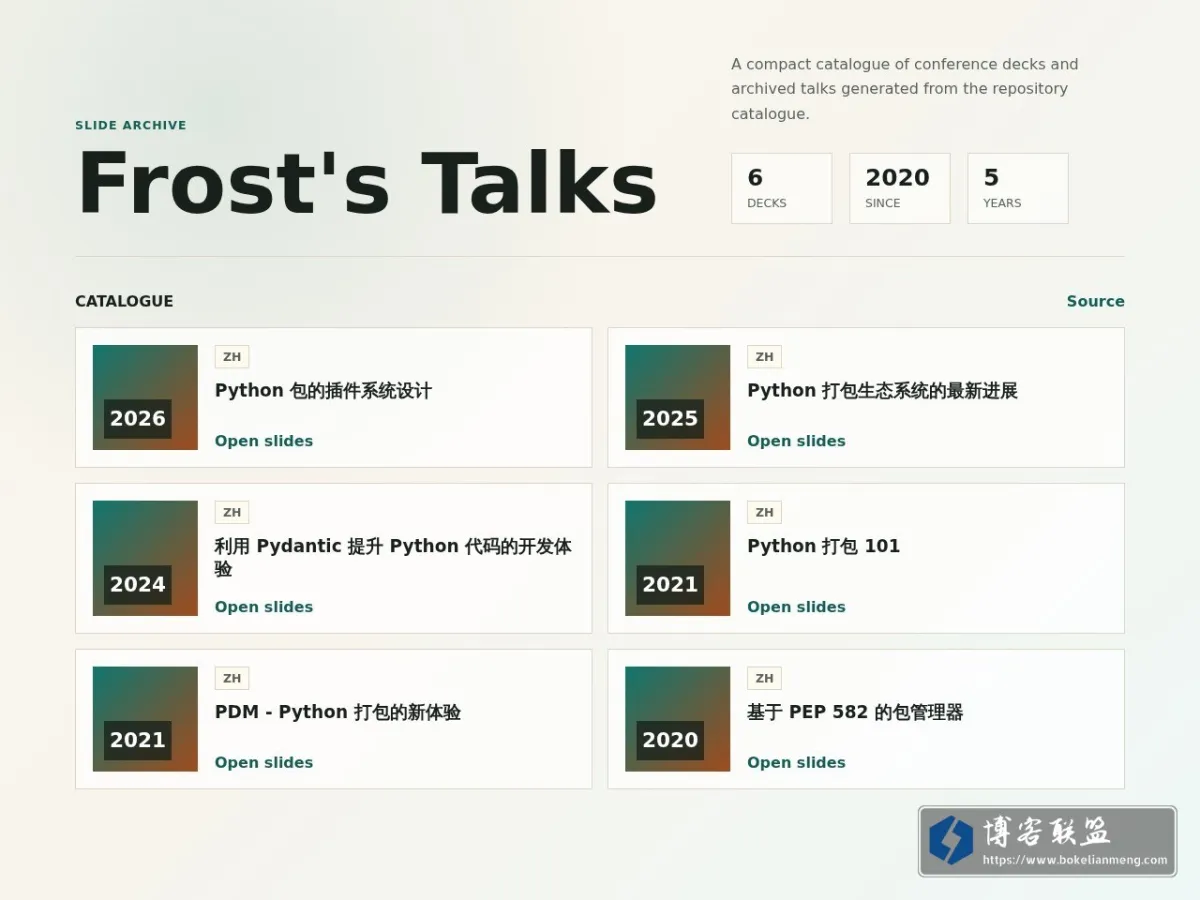Click the 2024 gradient thumbnail
Viewport: 1200px width, 900px height.
point(145,558)
